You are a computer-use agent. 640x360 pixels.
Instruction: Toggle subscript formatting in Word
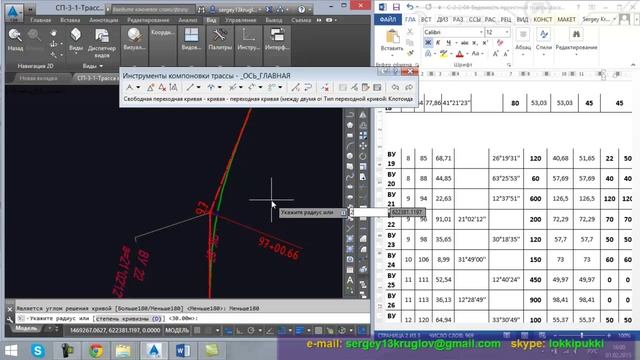[475, 42]
